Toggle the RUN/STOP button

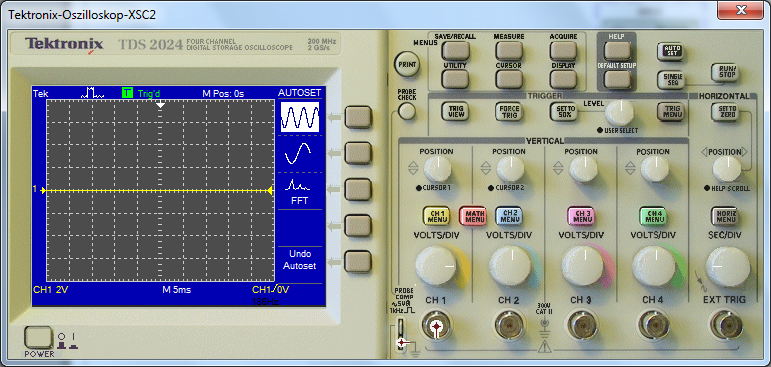click(725, 72)
